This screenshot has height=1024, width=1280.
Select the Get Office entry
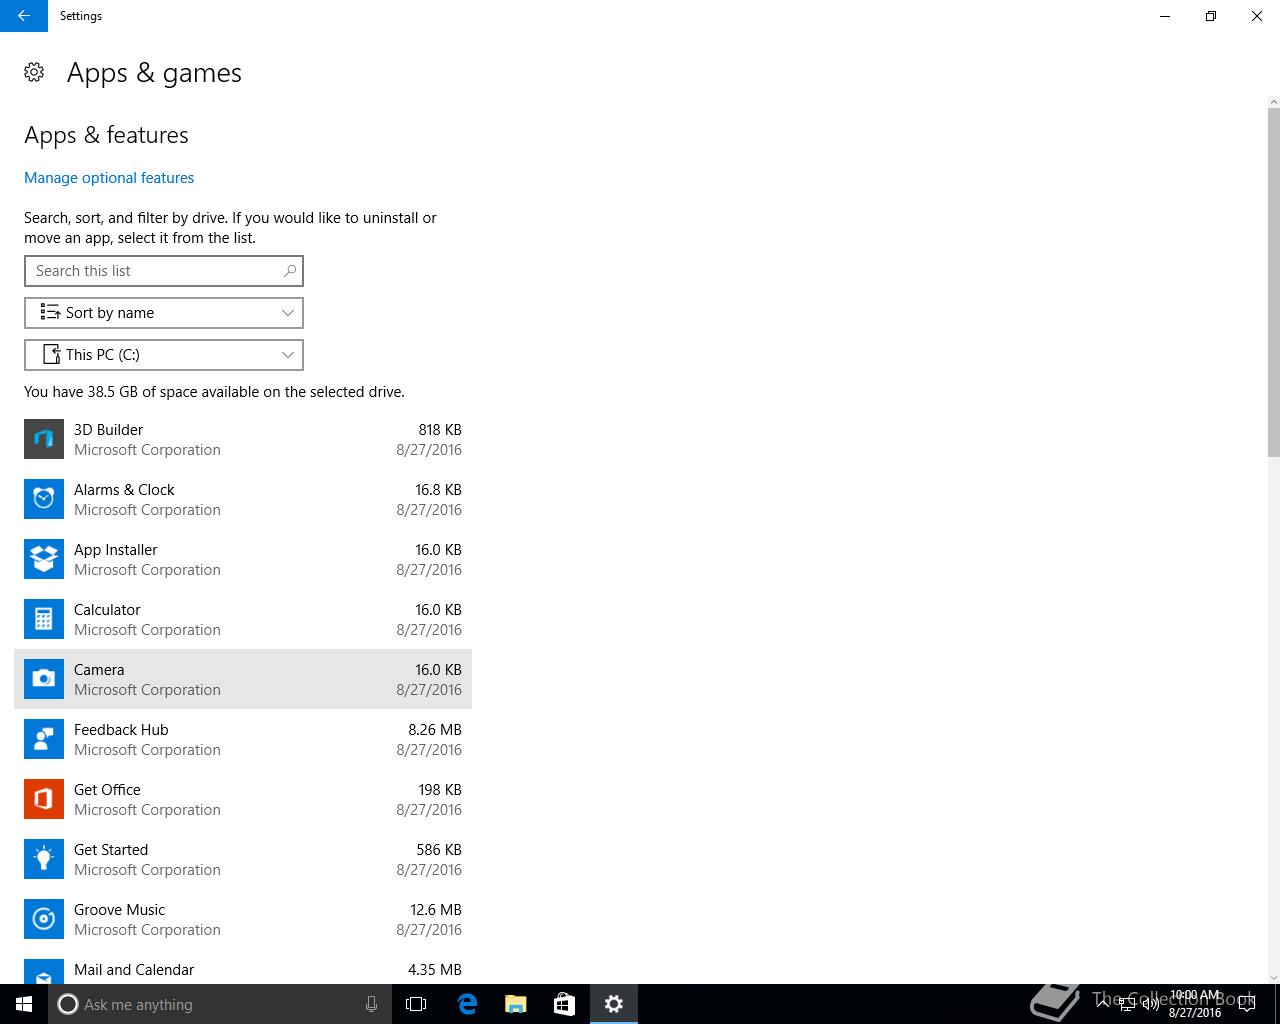pyautogui.click(x=243, y=799)
